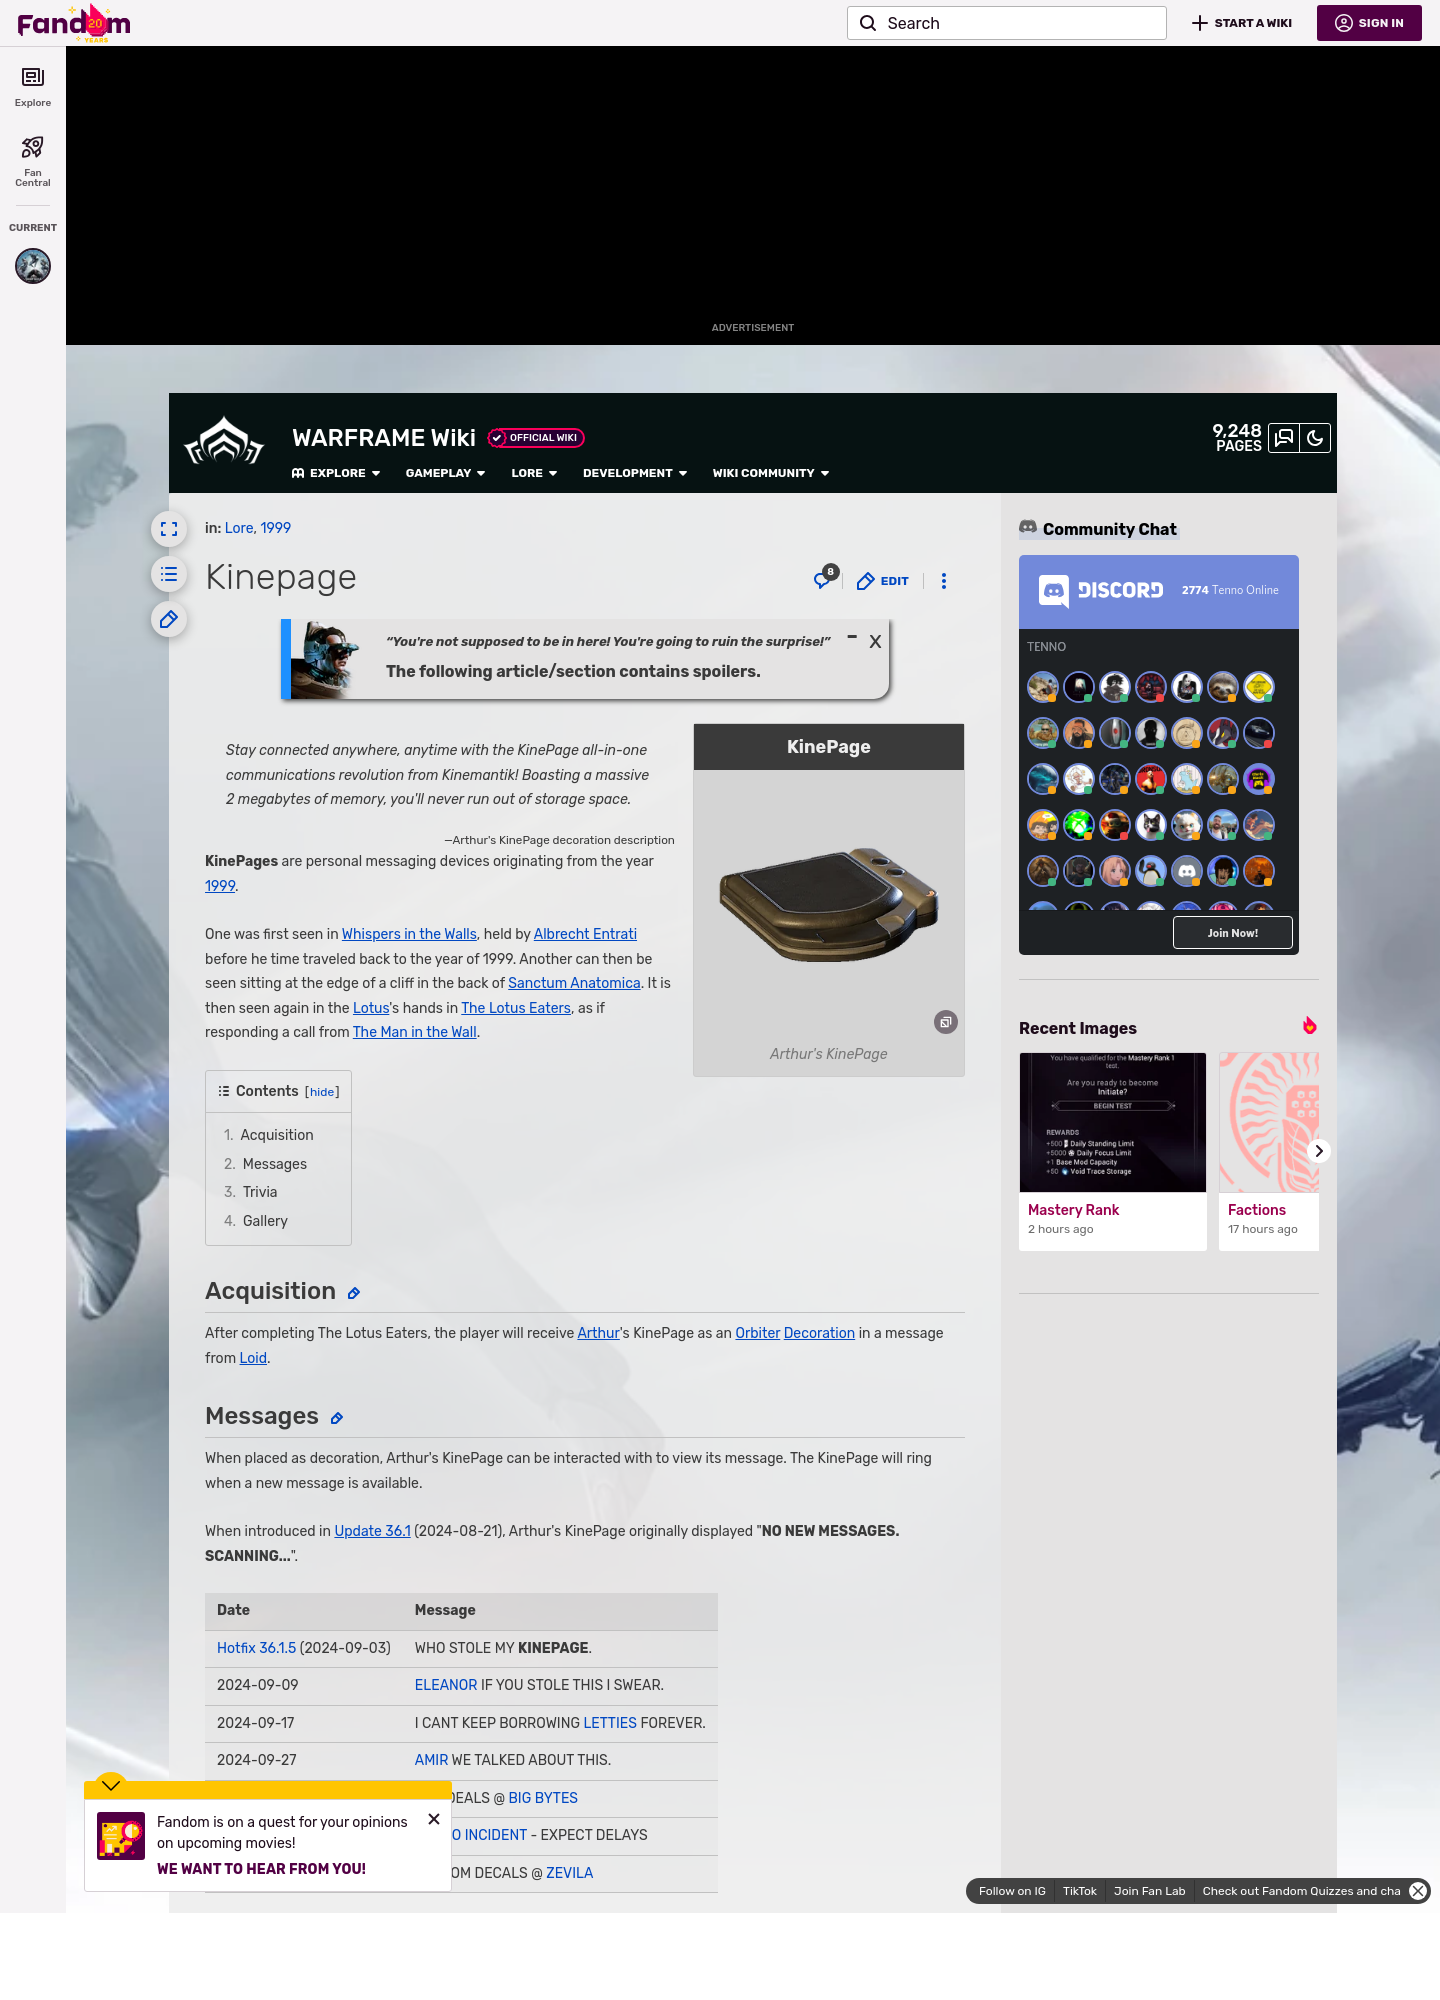This screenshot has width=1440, height=2000.
Task: Expand the Explore wiki menu
Action: [x=336, y=473]
